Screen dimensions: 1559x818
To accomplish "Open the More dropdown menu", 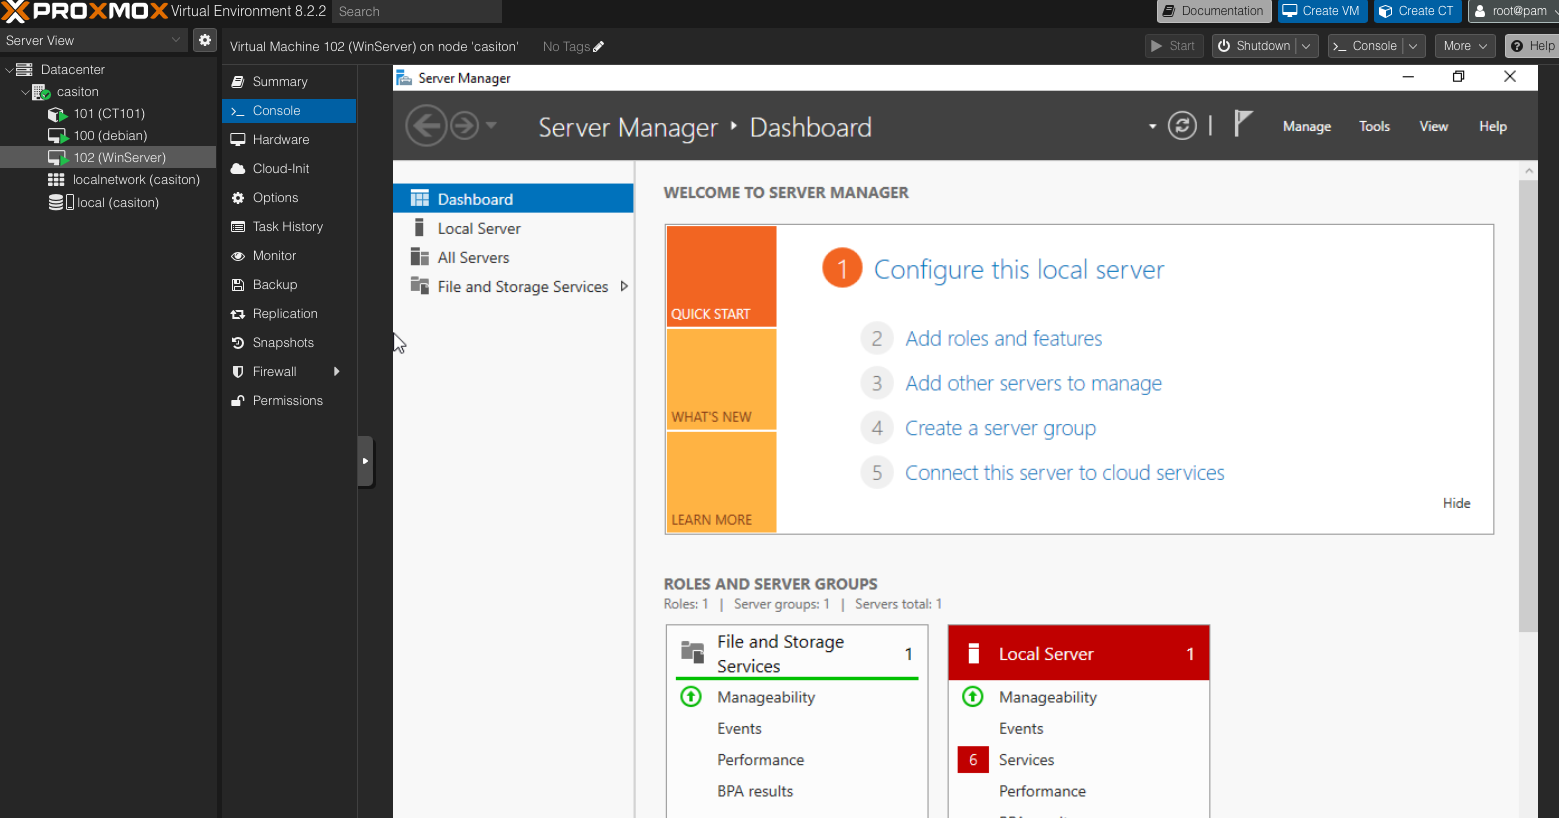I will 1465,46.
